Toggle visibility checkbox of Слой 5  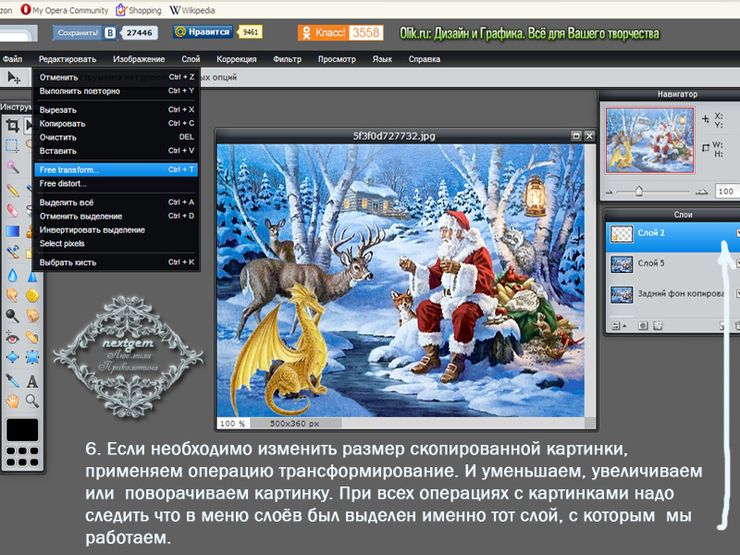click(x=738, y=263)
